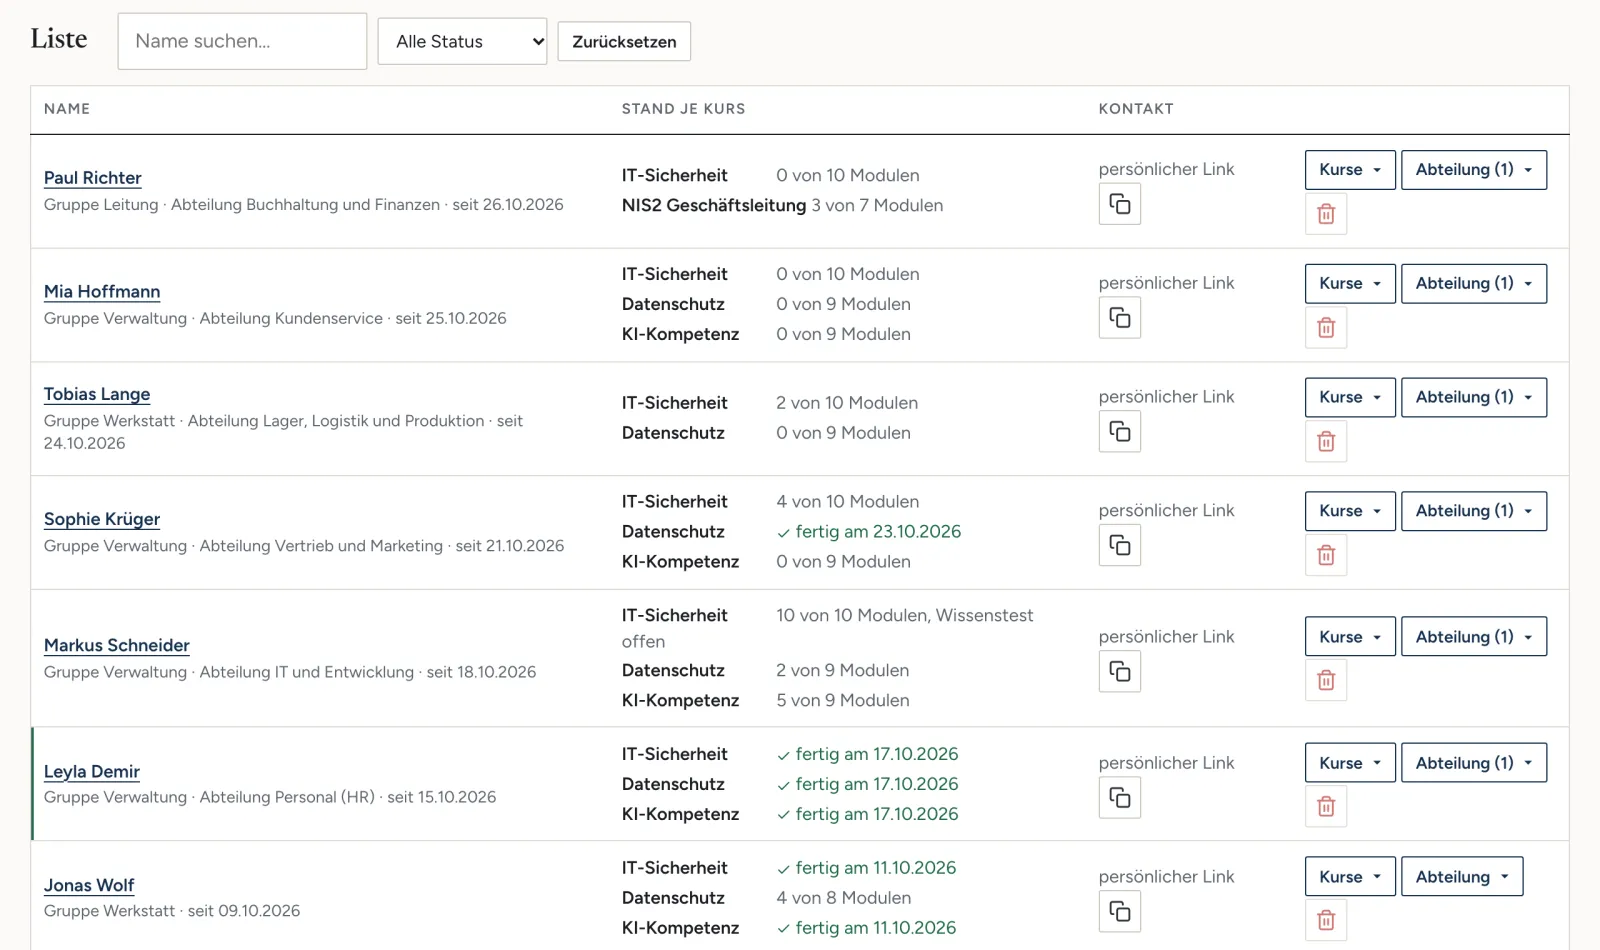Delete Markus Schneider with trash icon
Viewport: 1600px width, 950px height.
[x=1326, y=681]
